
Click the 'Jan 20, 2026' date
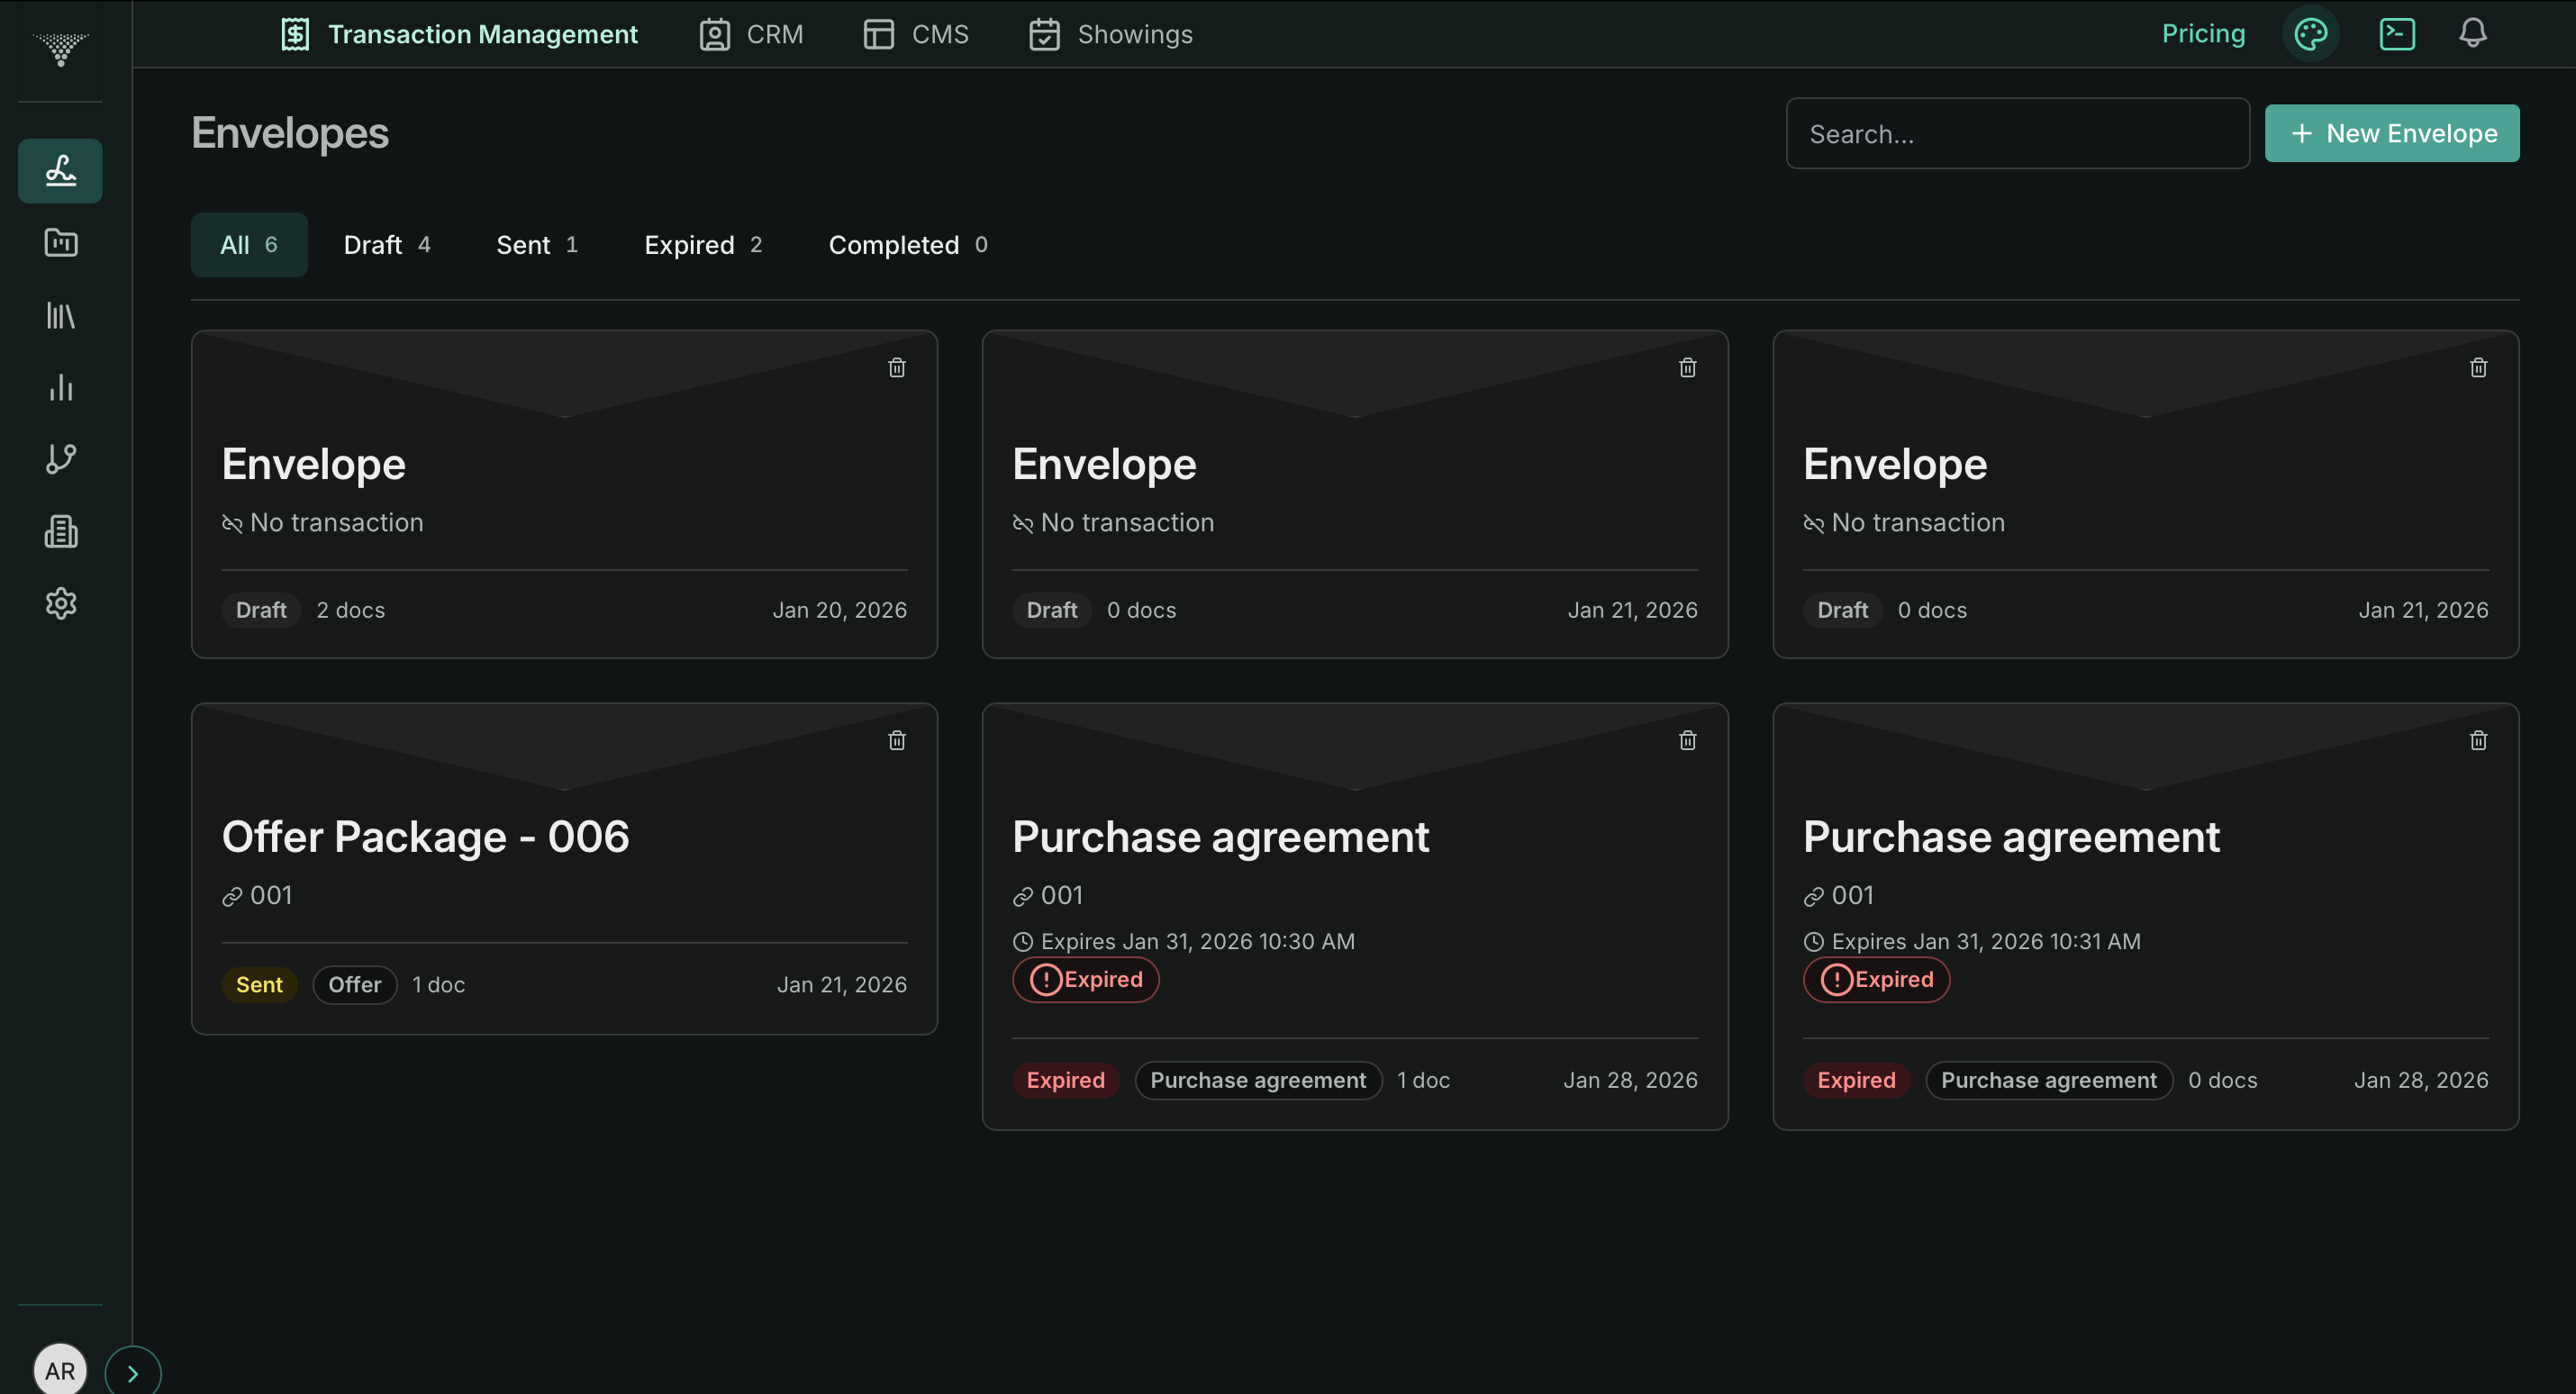coord(840,610)
